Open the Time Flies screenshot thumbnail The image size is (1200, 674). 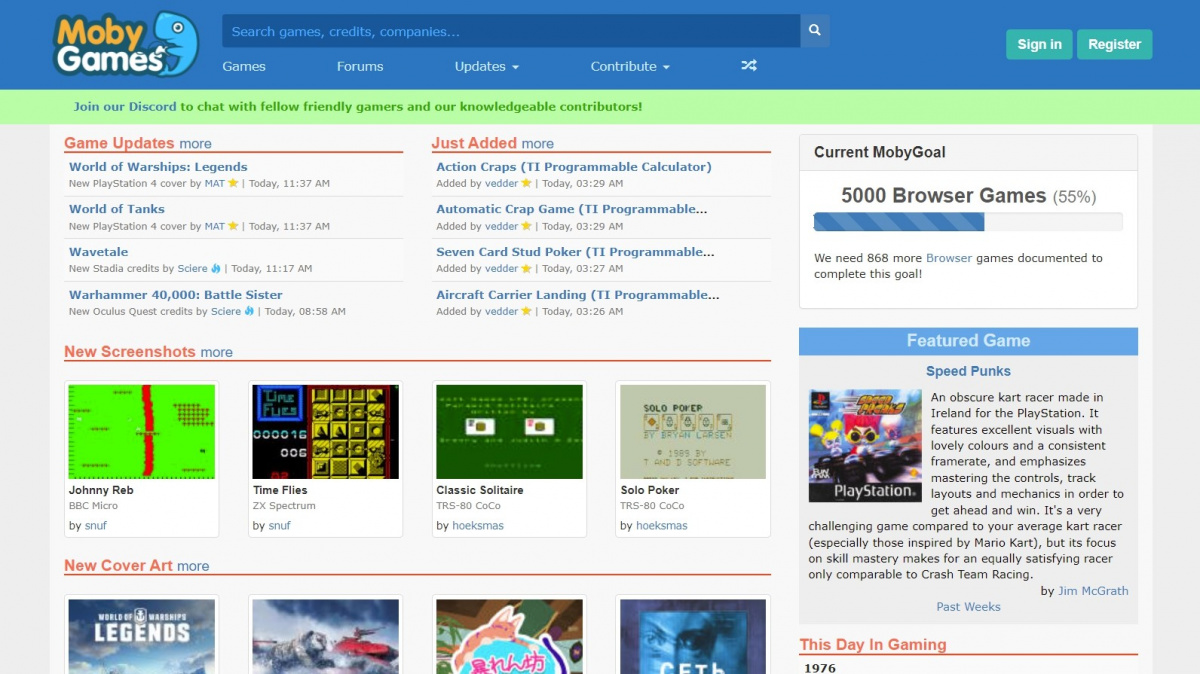(x=325, y=432)
